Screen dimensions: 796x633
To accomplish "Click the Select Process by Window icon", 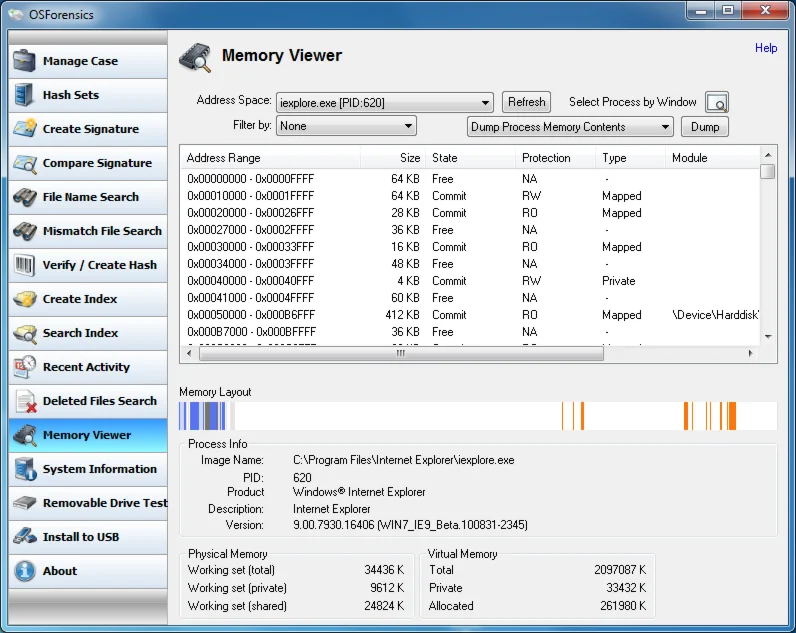I will pos(716,102).
